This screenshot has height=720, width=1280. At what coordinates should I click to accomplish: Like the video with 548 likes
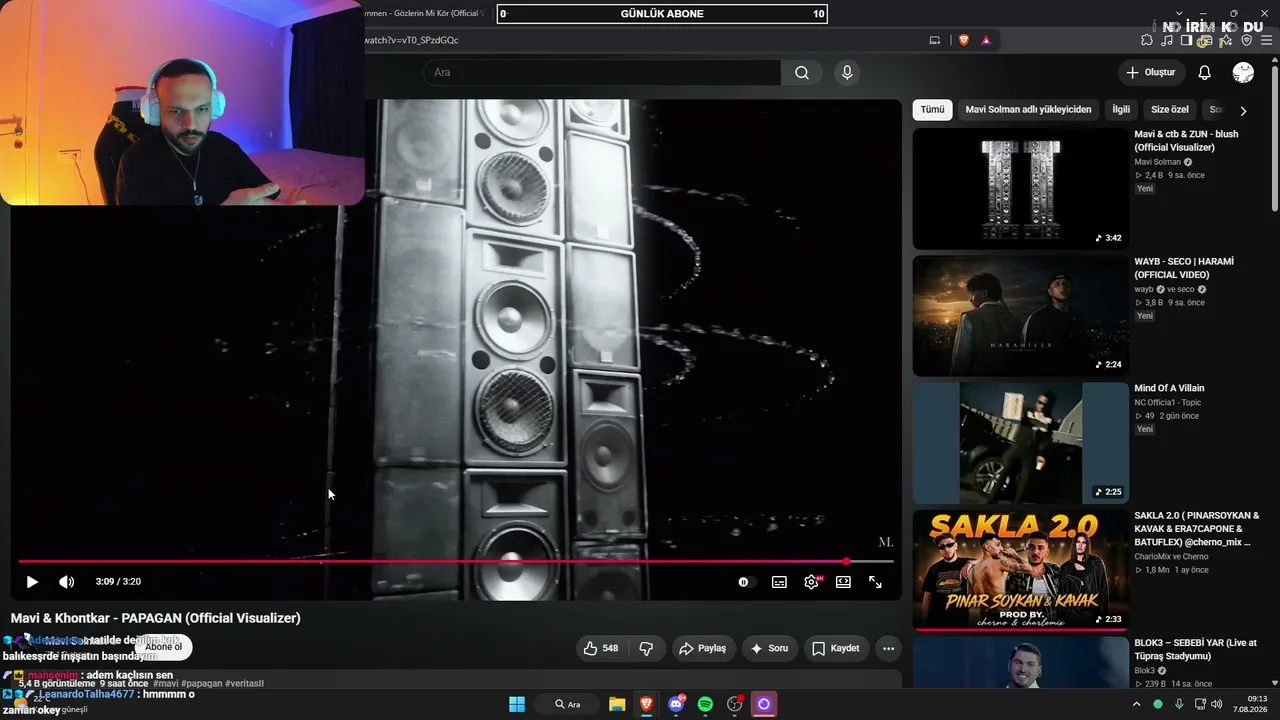click(x=600, y=648)
